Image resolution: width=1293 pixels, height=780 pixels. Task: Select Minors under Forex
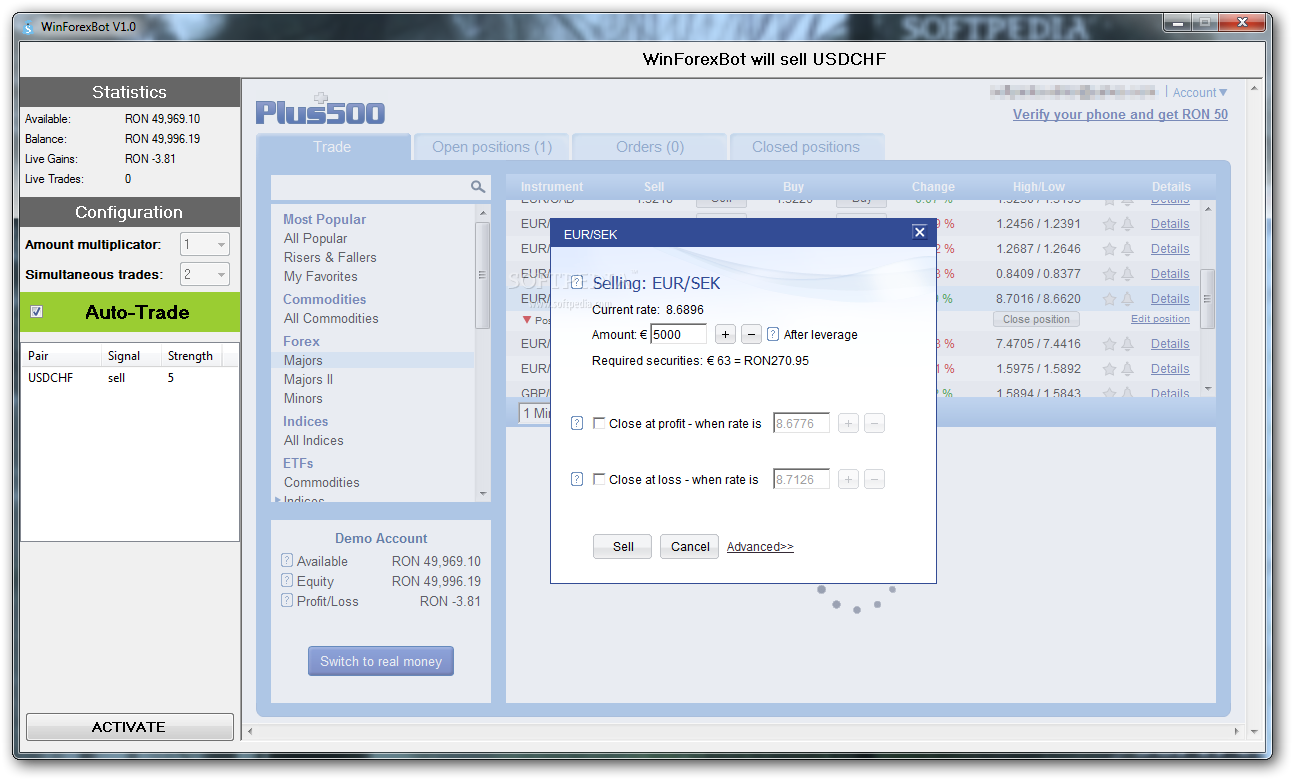pos(303,398)
